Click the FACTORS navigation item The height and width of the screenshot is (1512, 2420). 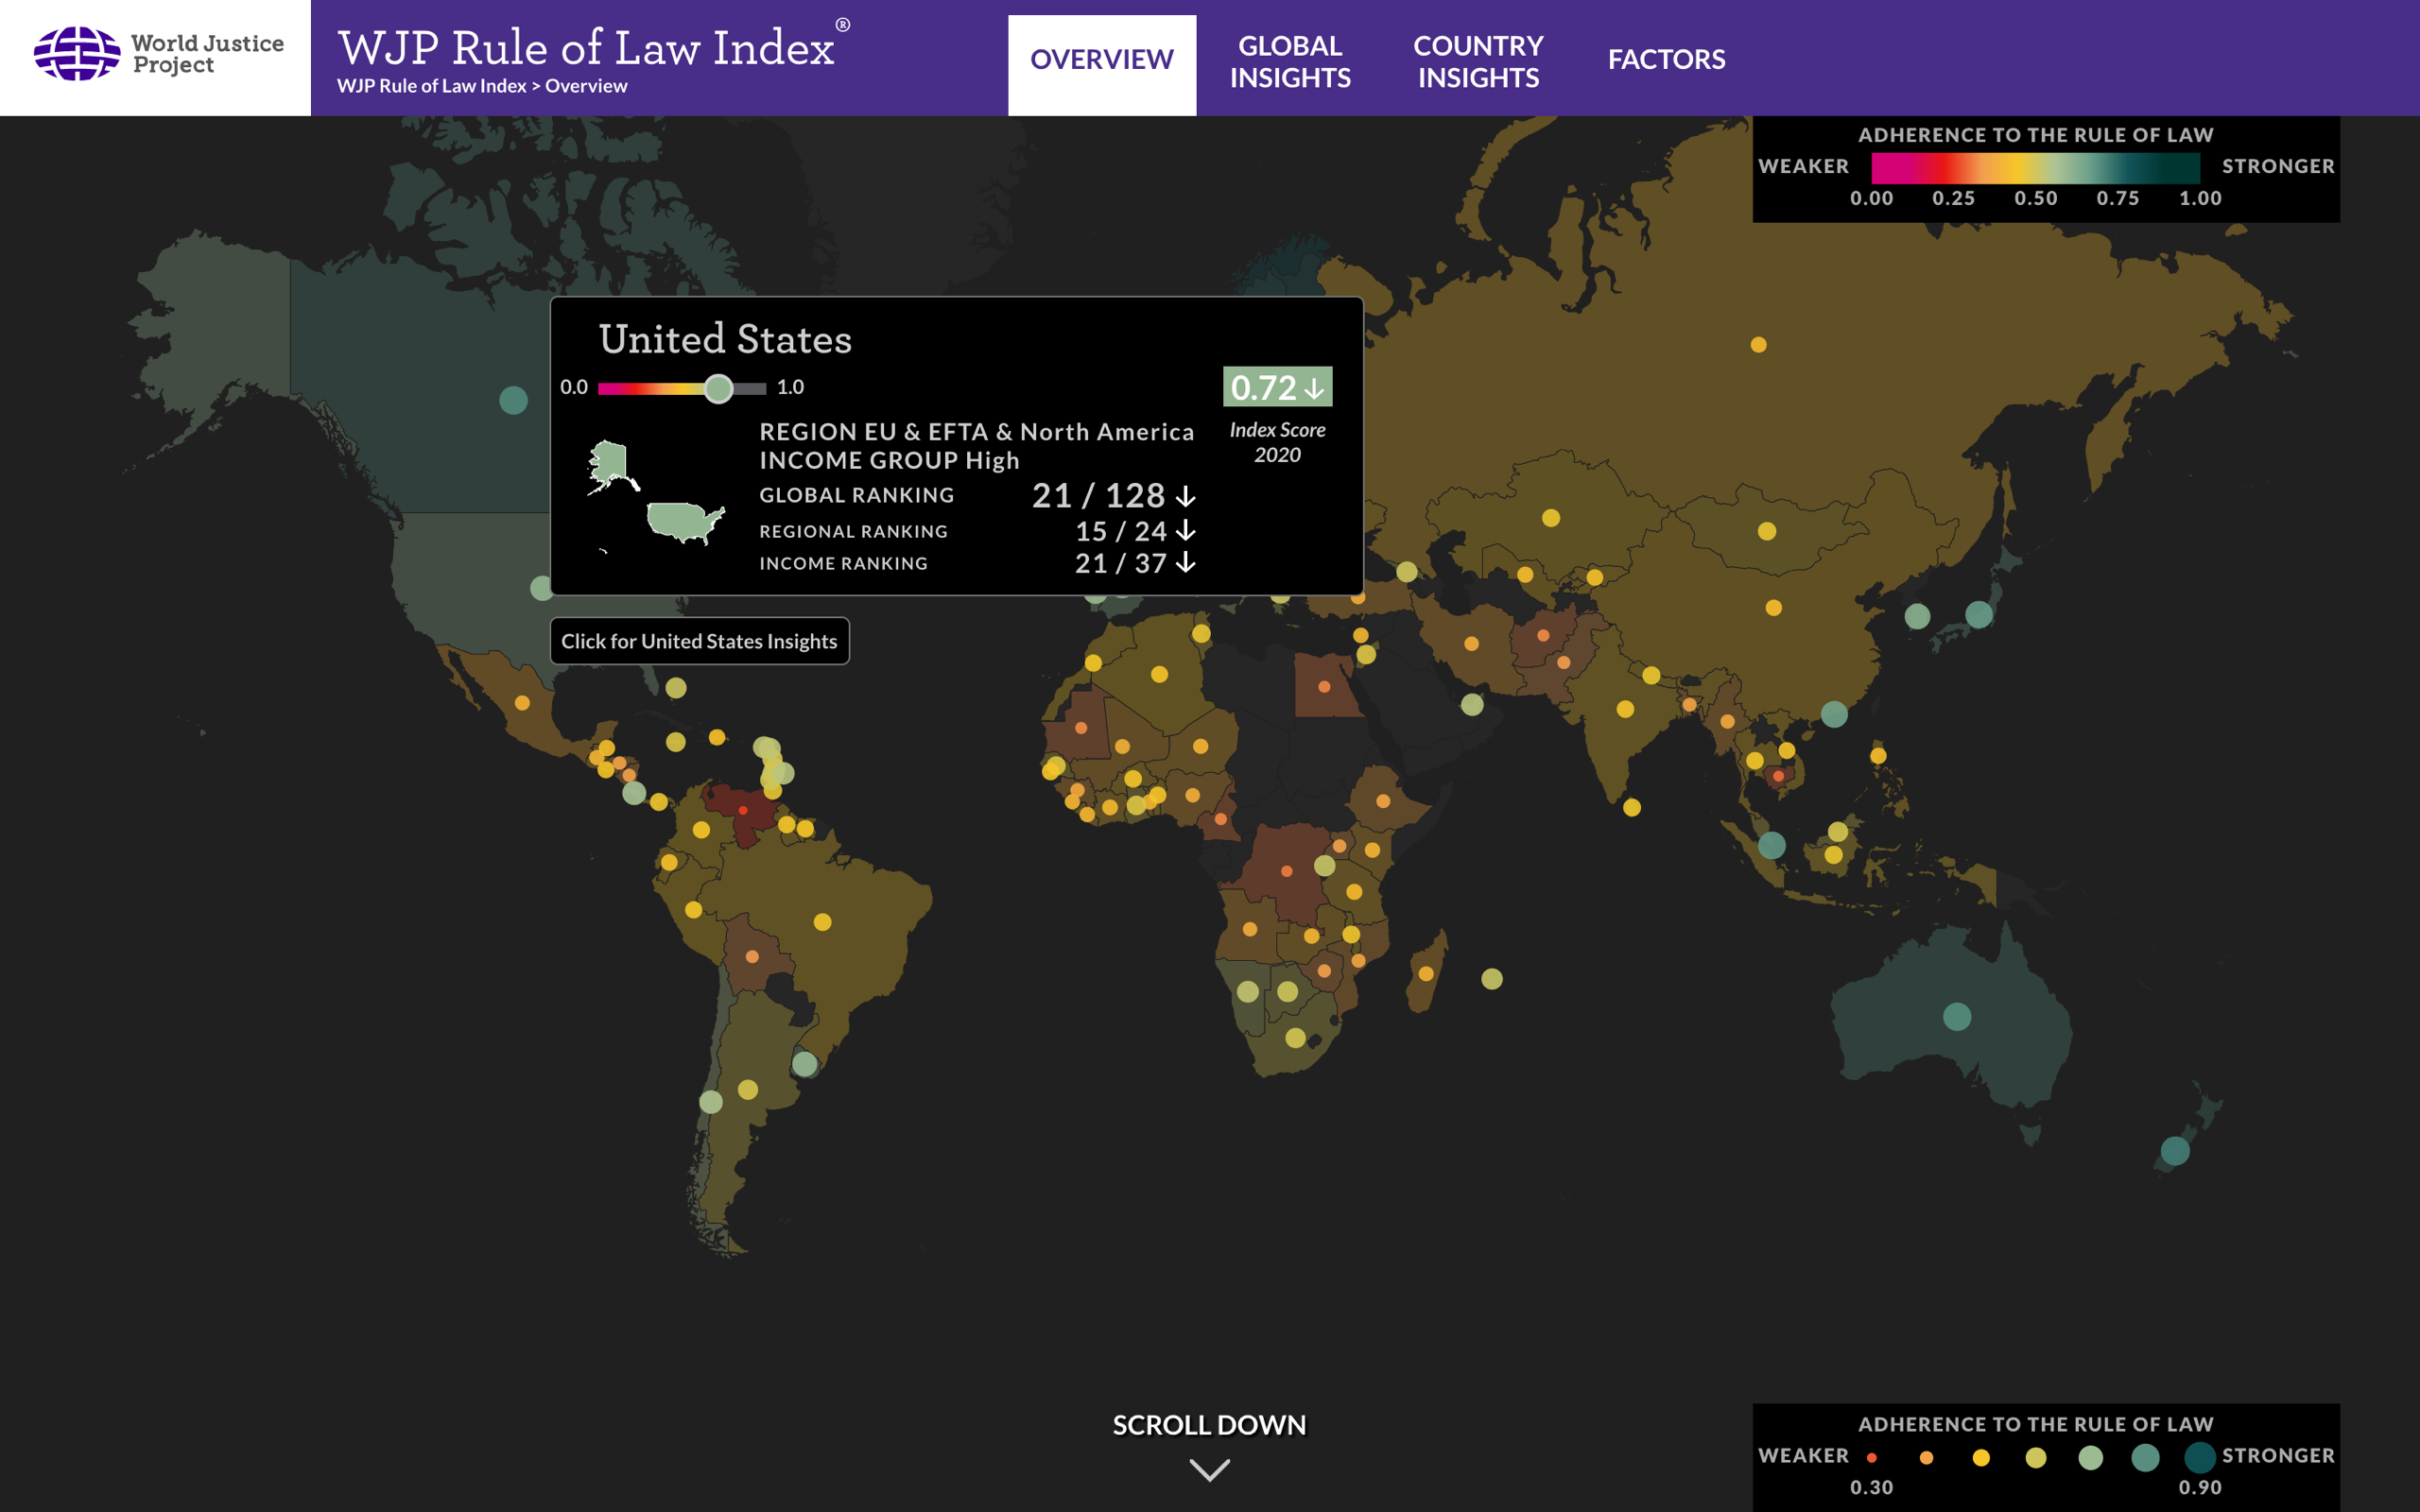pos(1664,58)
